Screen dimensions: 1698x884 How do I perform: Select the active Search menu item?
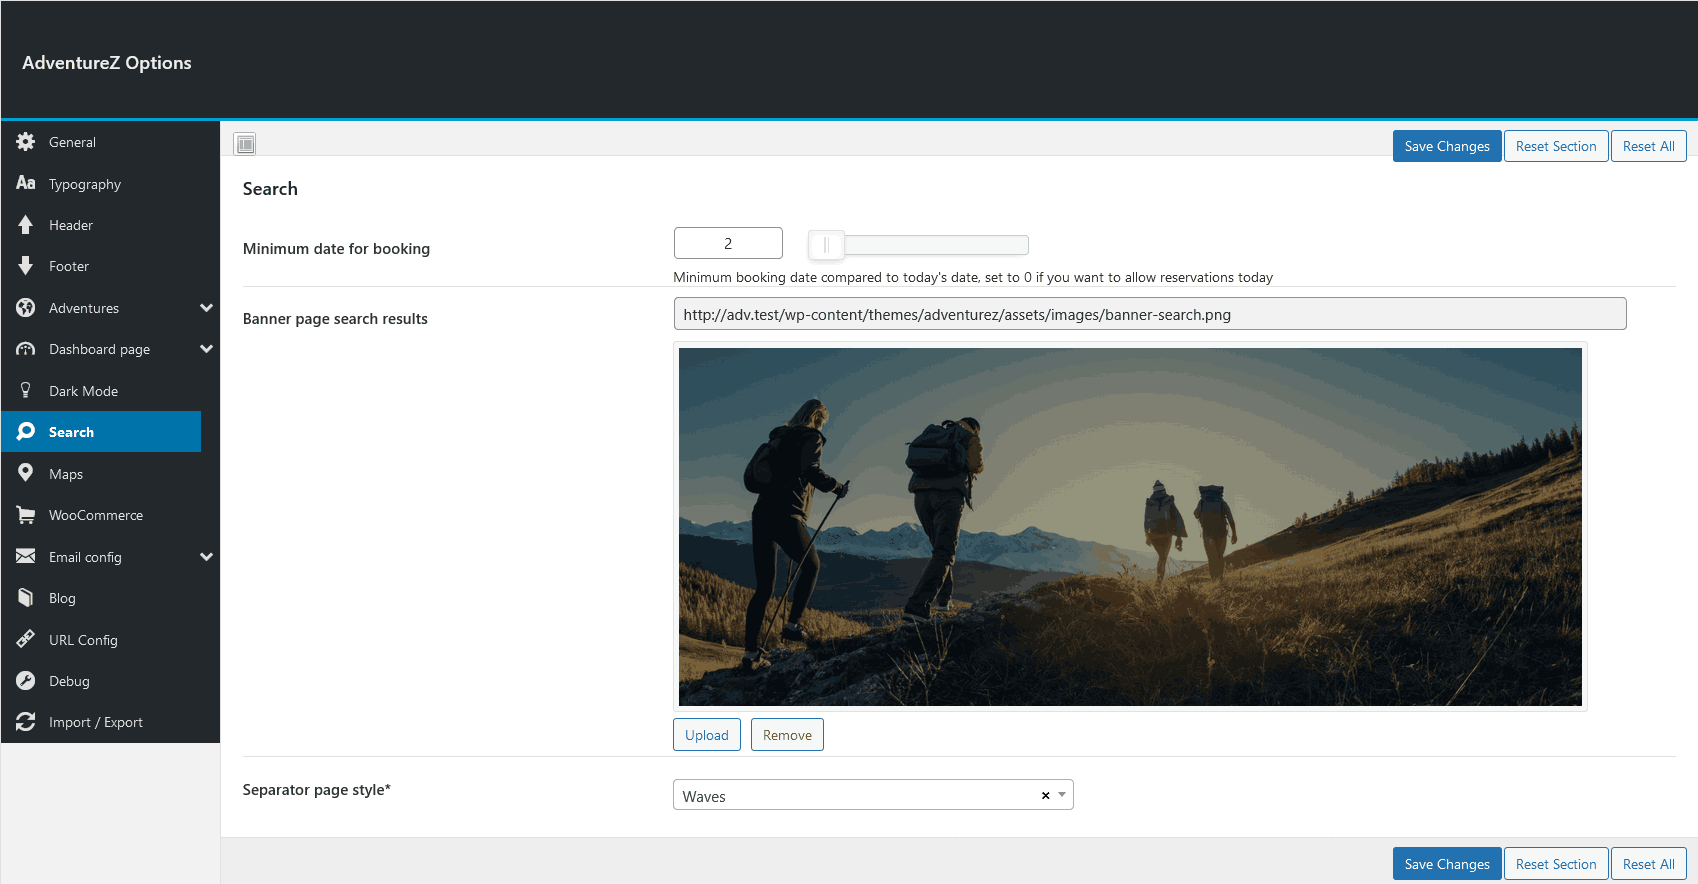click(x=101, y=432)
